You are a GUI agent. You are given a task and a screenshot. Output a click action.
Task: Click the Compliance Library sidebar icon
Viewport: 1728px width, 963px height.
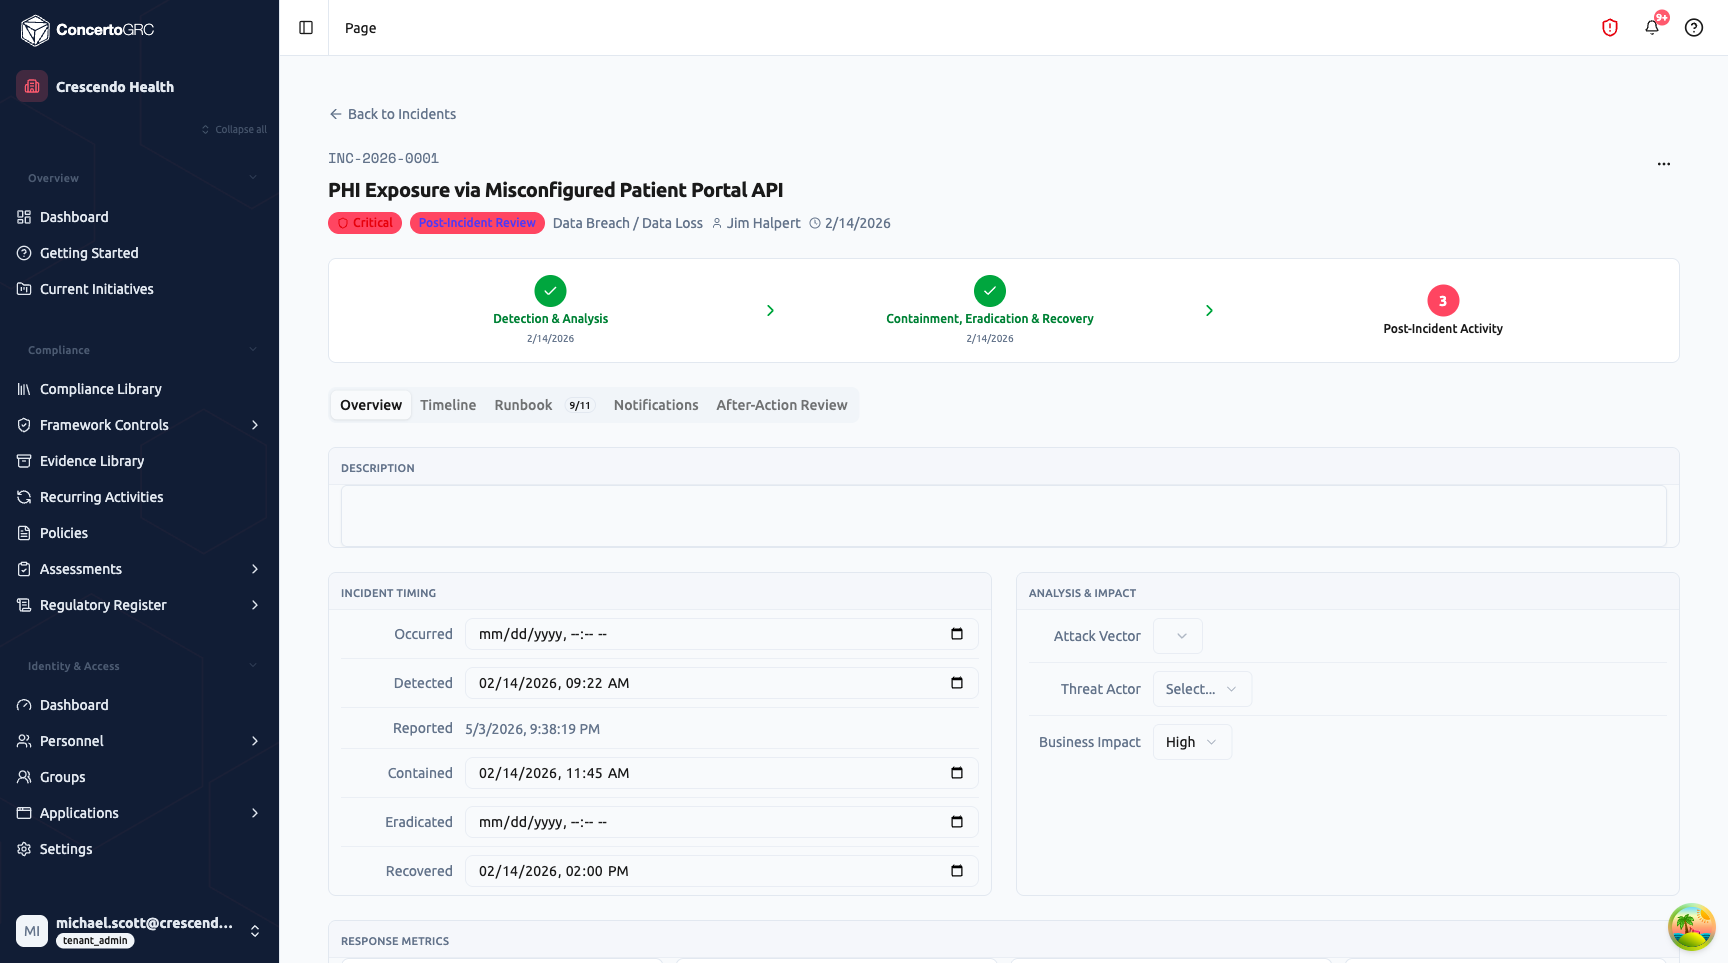[x=24, y=389]
